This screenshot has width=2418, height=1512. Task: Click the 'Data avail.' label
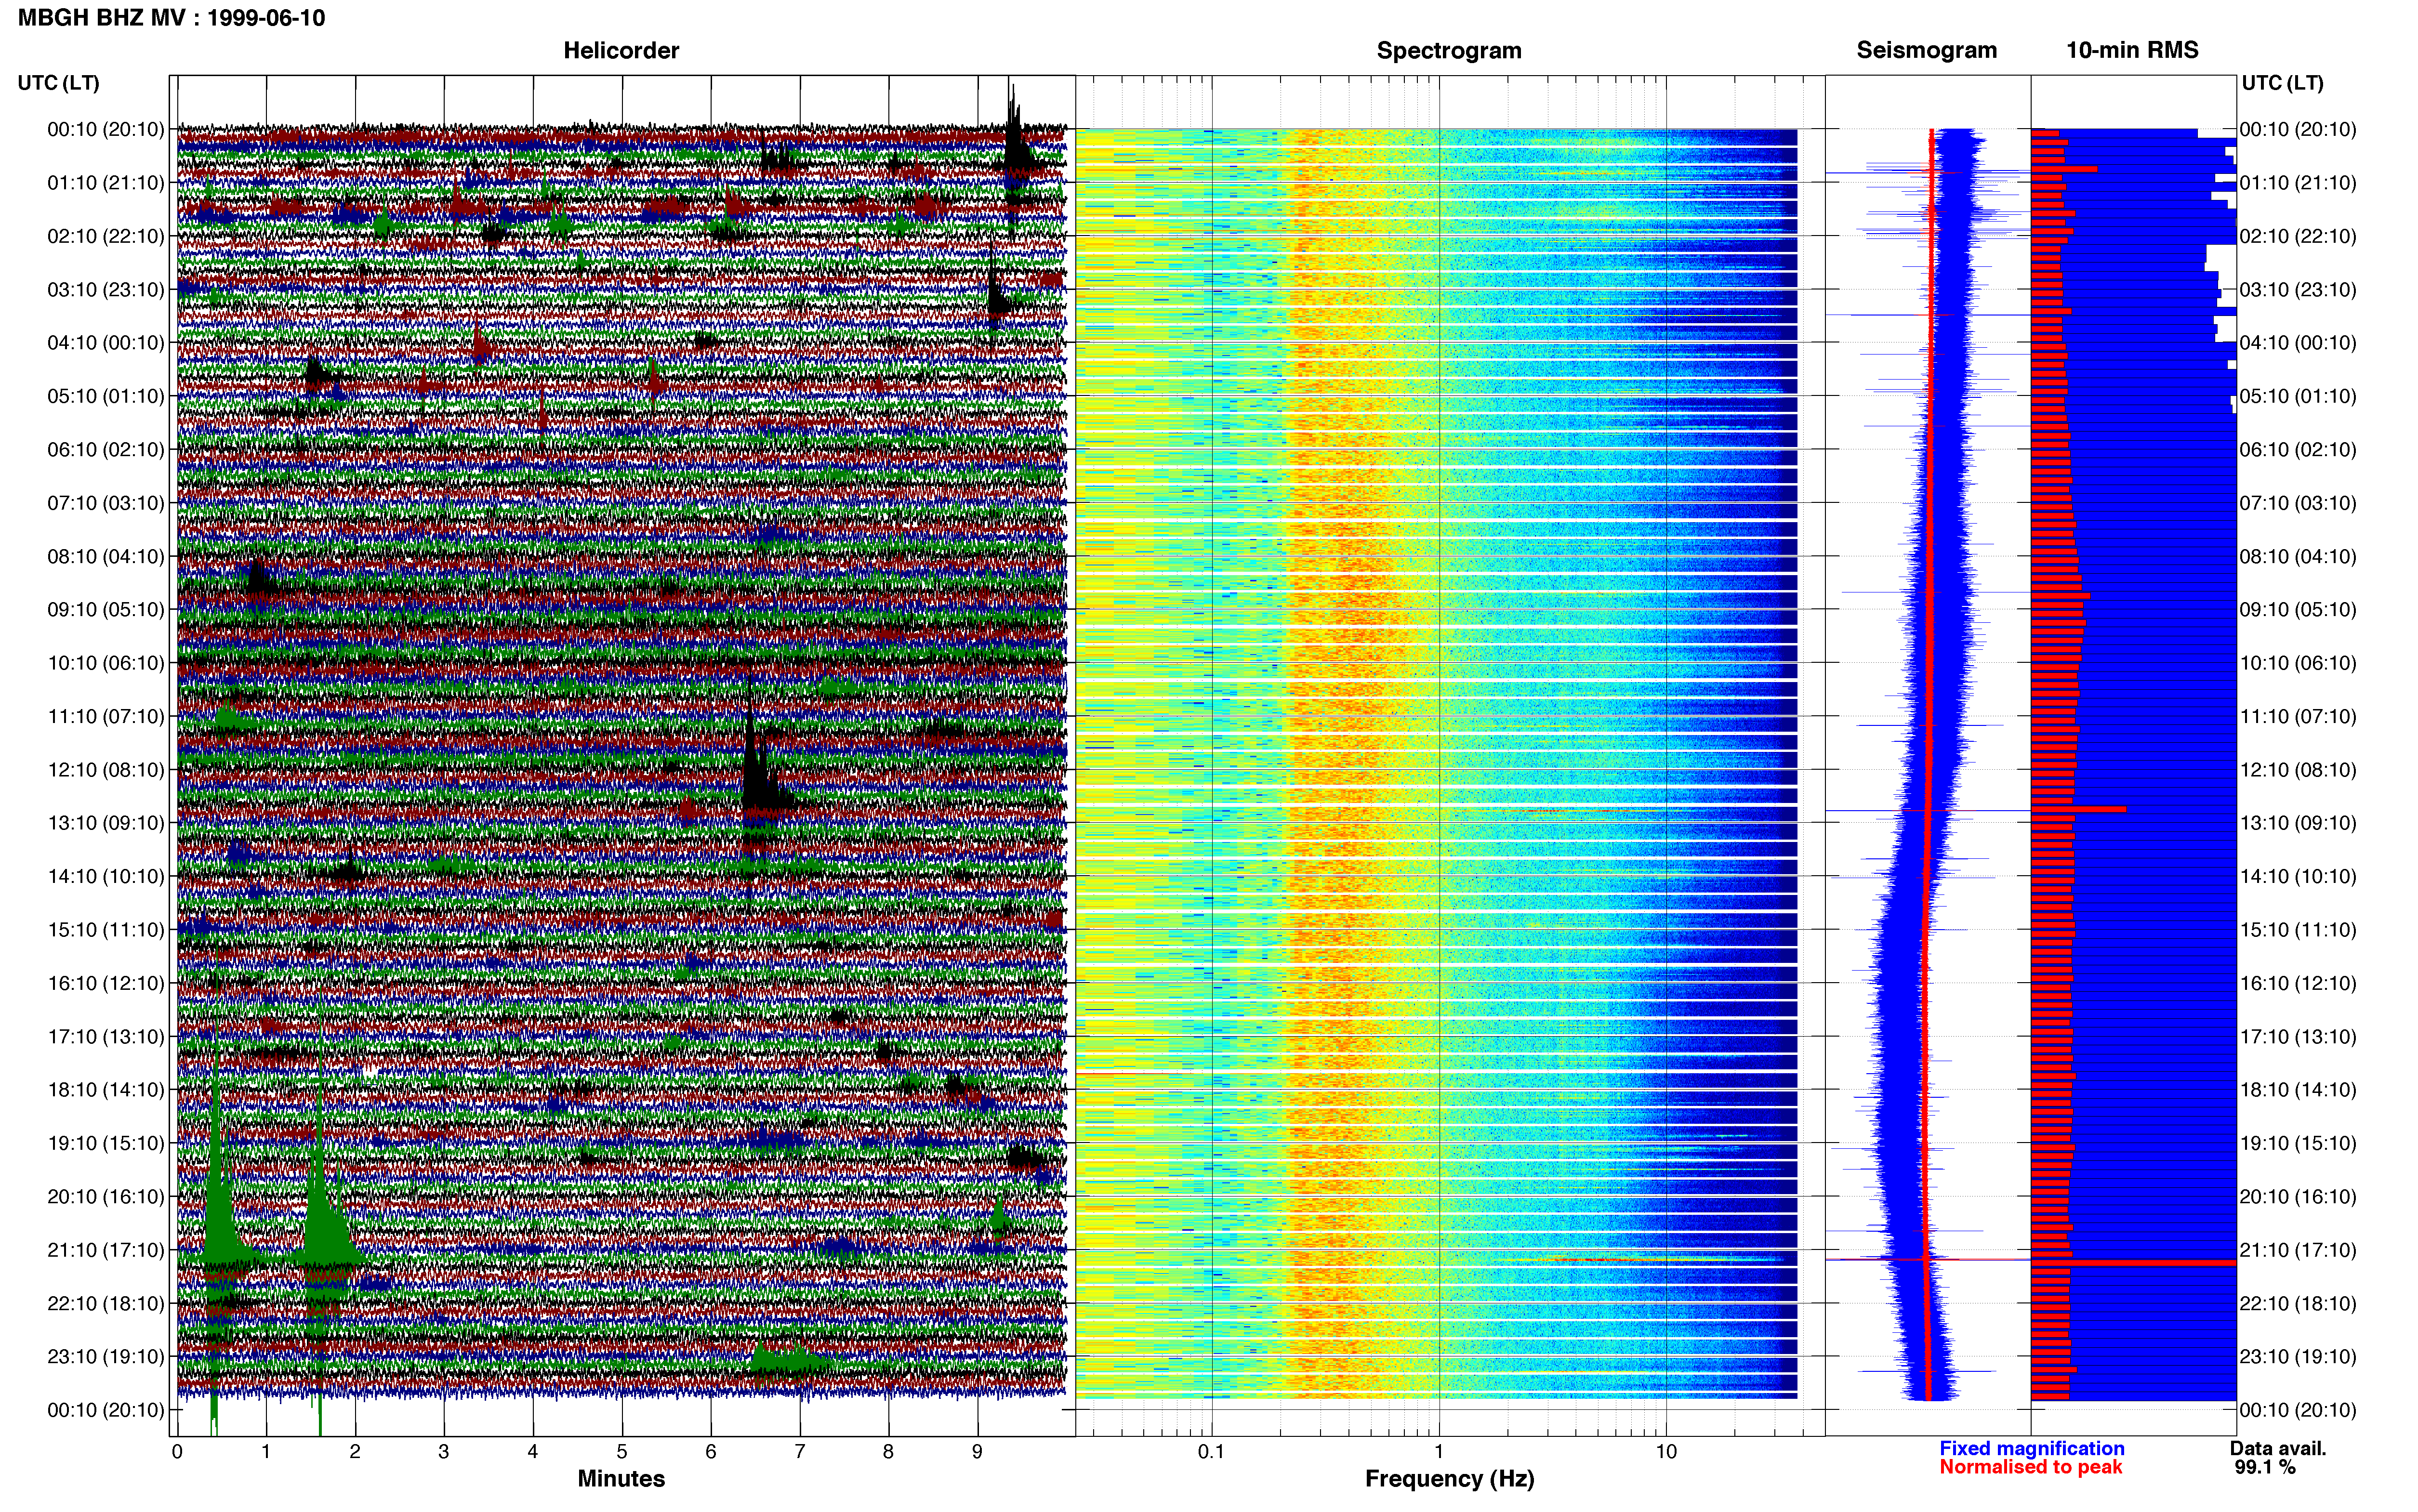pos(2278,1448)
